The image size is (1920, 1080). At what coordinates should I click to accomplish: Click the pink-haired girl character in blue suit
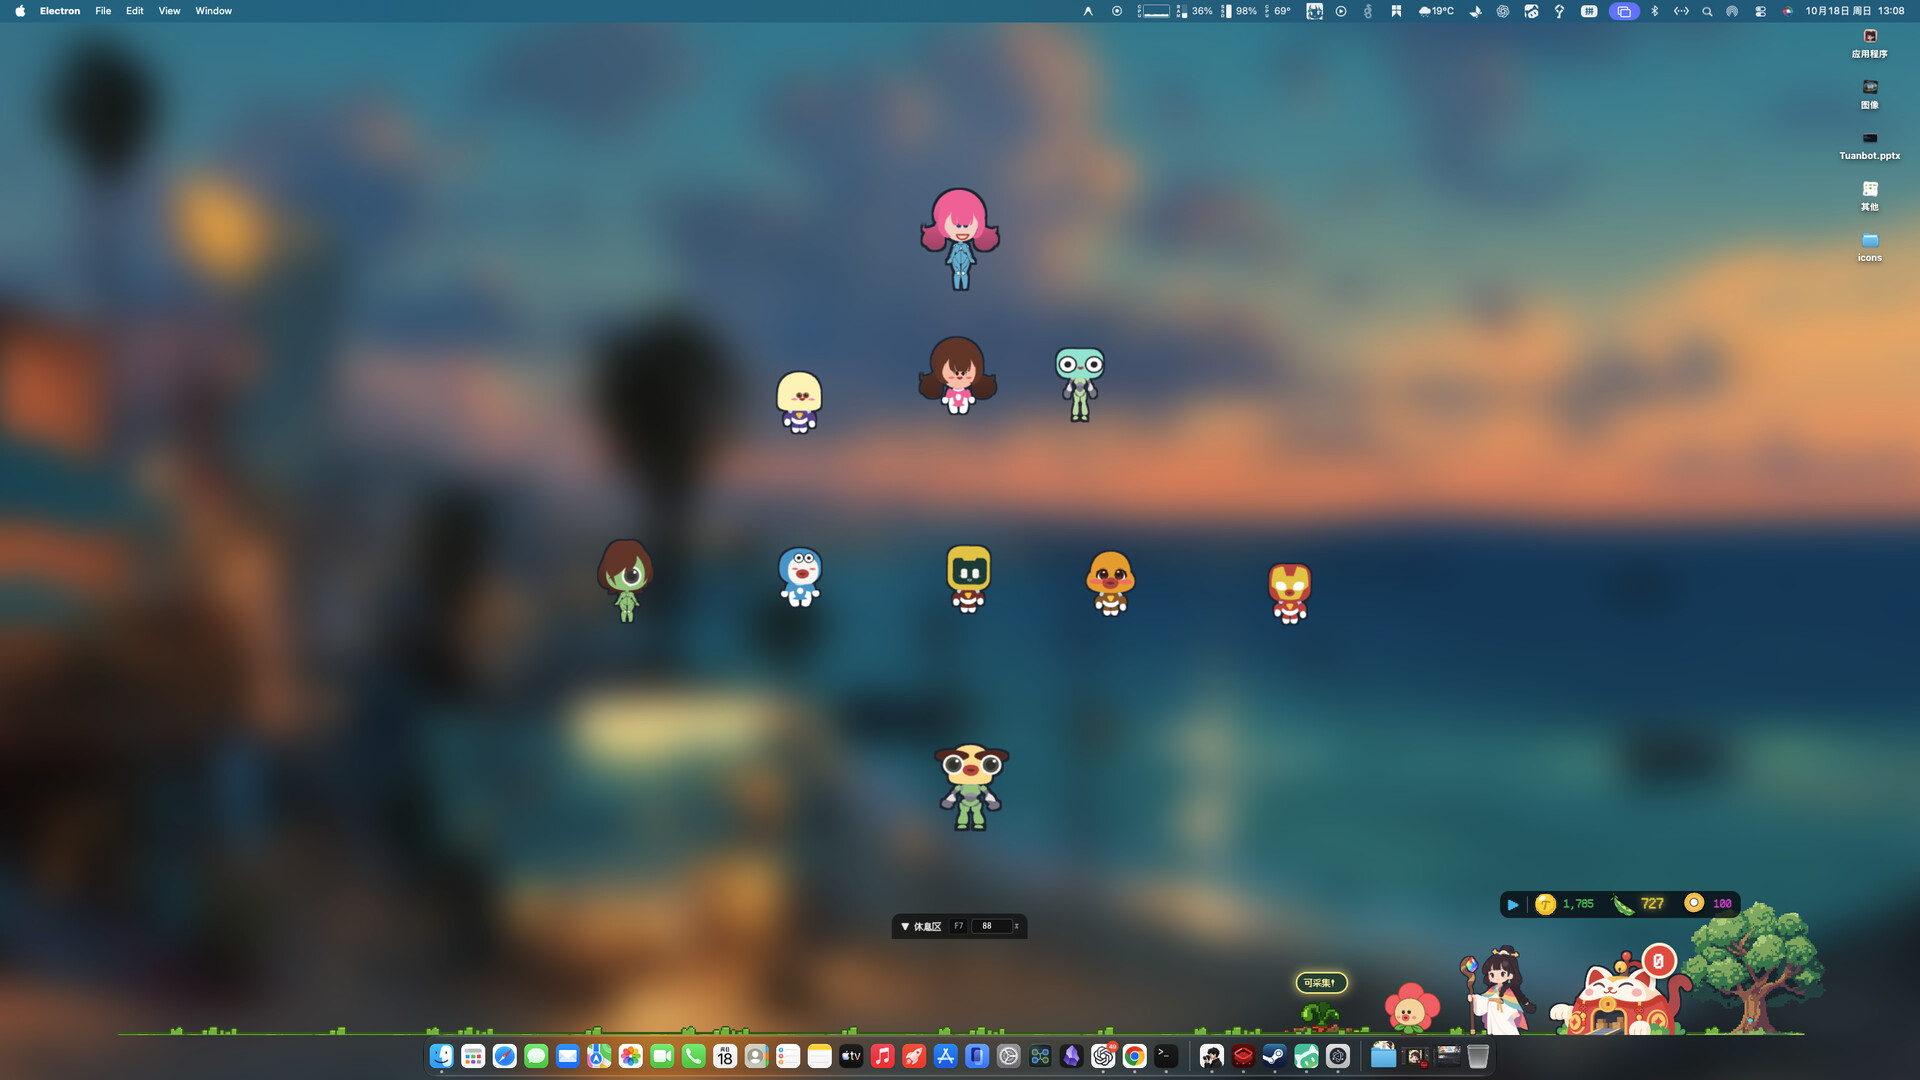click(959, 239)
